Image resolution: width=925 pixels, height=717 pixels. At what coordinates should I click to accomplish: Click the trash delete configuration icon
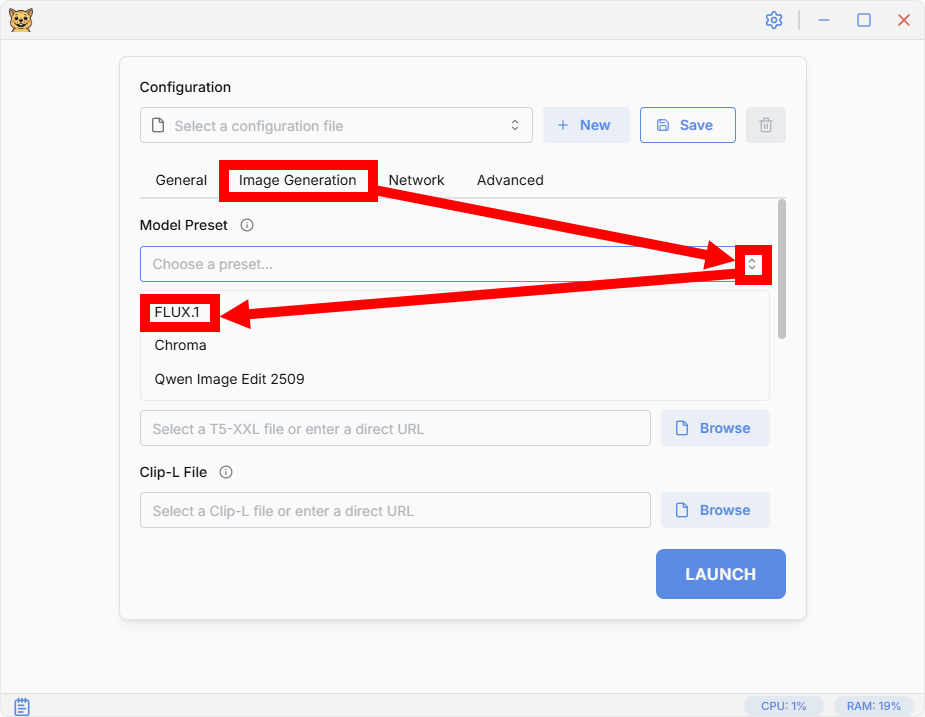click(766, 125)
